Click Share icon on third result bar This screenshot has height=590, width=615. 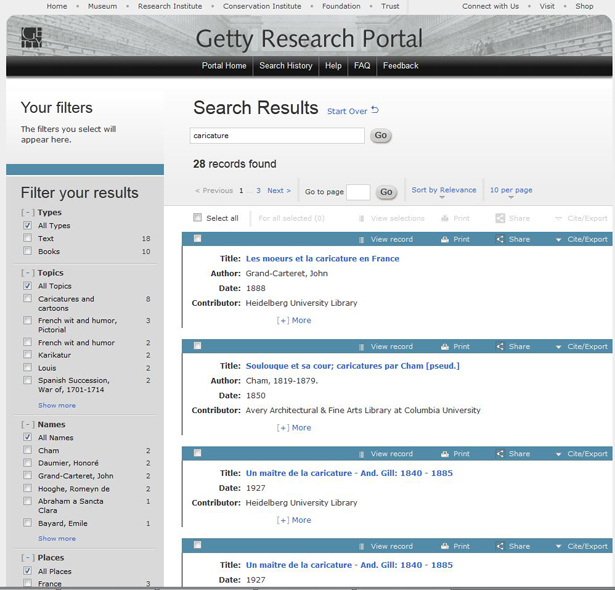[x=500, y=454]
